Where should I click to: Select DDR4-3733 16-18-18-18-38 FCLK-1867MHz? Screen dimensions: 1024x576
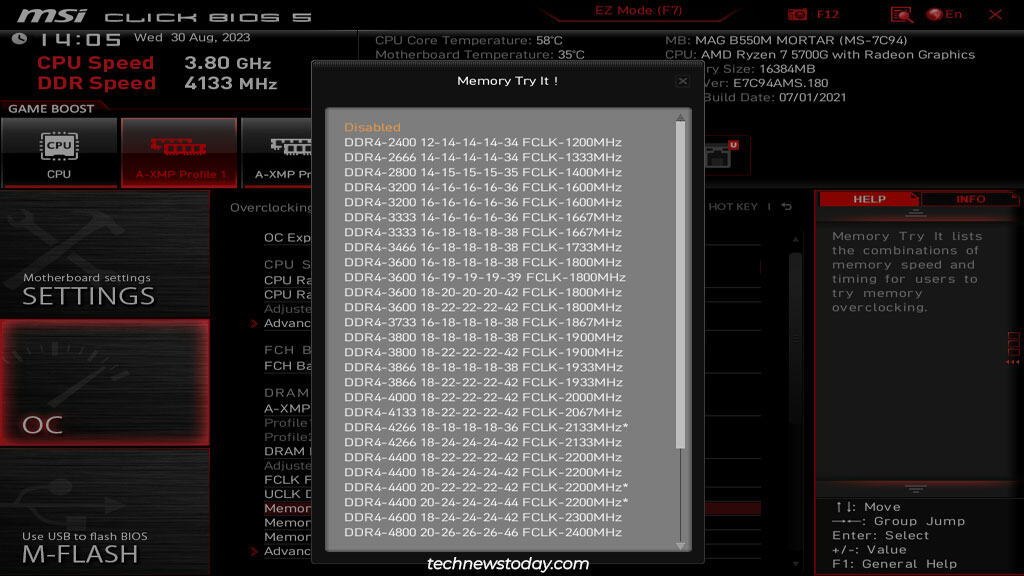click(x=483, y=323)
